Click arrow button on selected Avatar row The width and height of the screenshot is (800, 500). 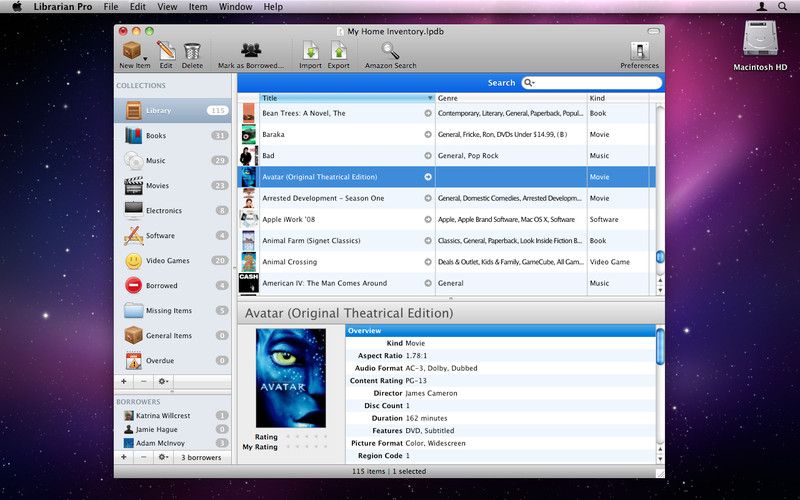(x=428, y=177)
